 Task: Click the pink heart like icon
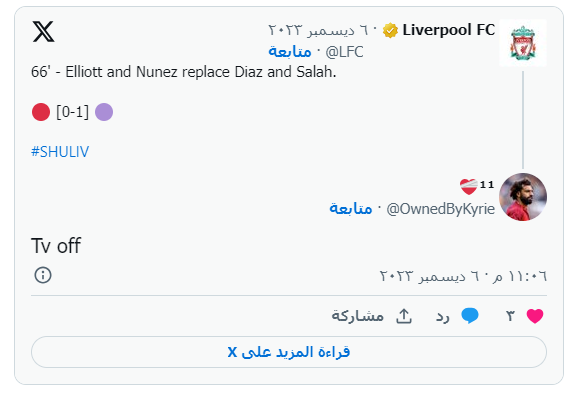pos(535,316)
